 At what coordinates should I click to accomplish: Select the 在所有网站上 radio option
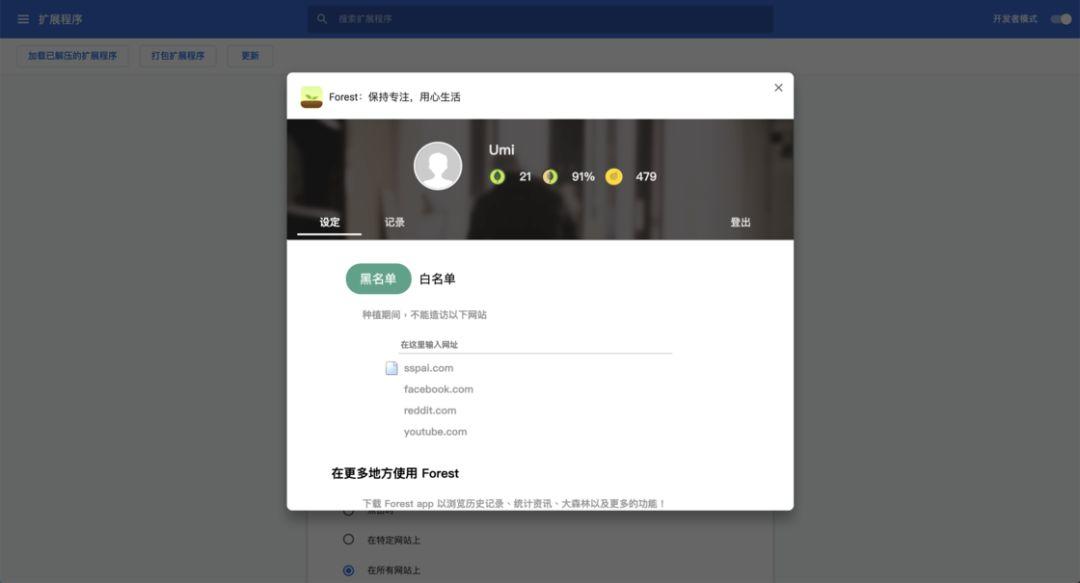click(349, 570)
